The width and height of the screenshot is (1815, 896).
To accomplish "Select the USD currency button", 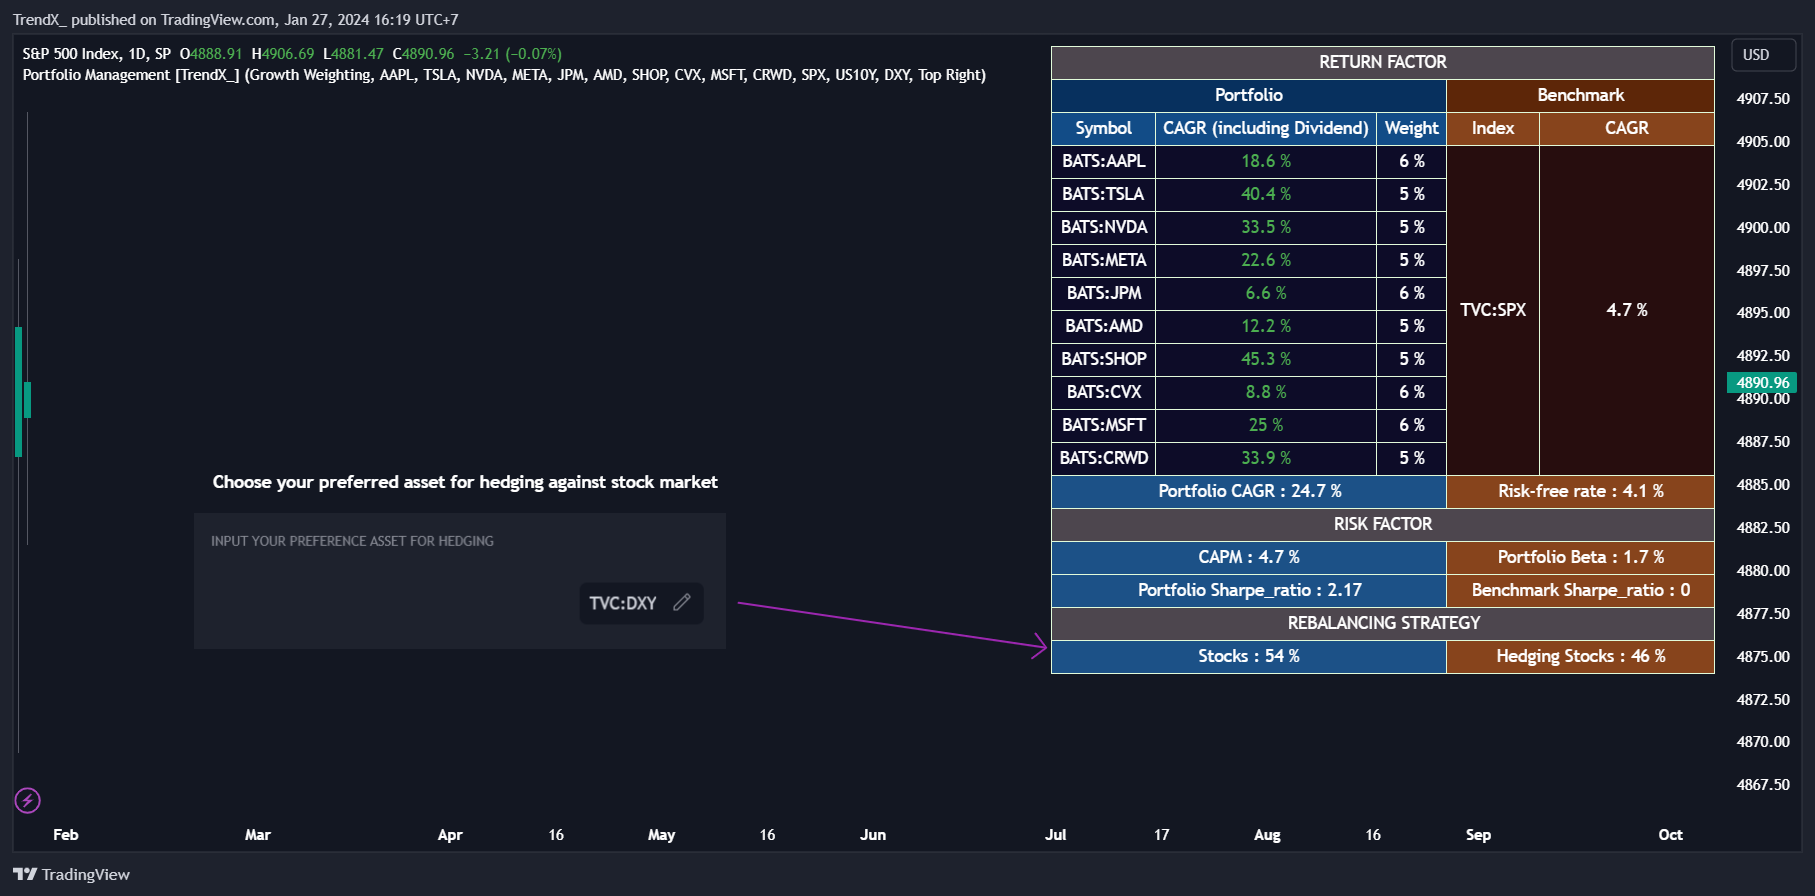I will click(x=1763, y=55).
